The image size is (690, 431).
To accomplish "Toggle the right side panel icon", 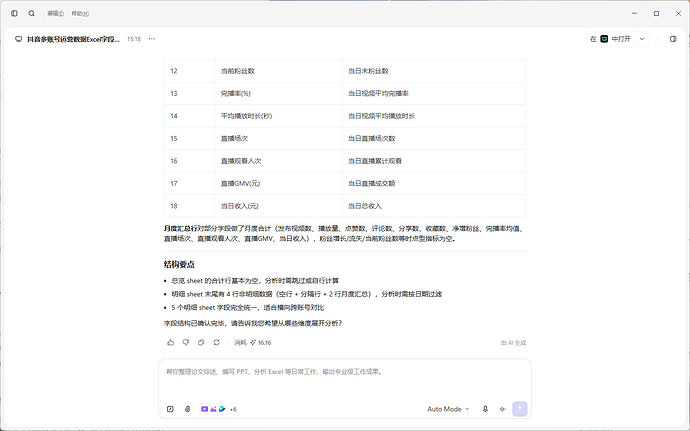I will (x=673, y=39).
